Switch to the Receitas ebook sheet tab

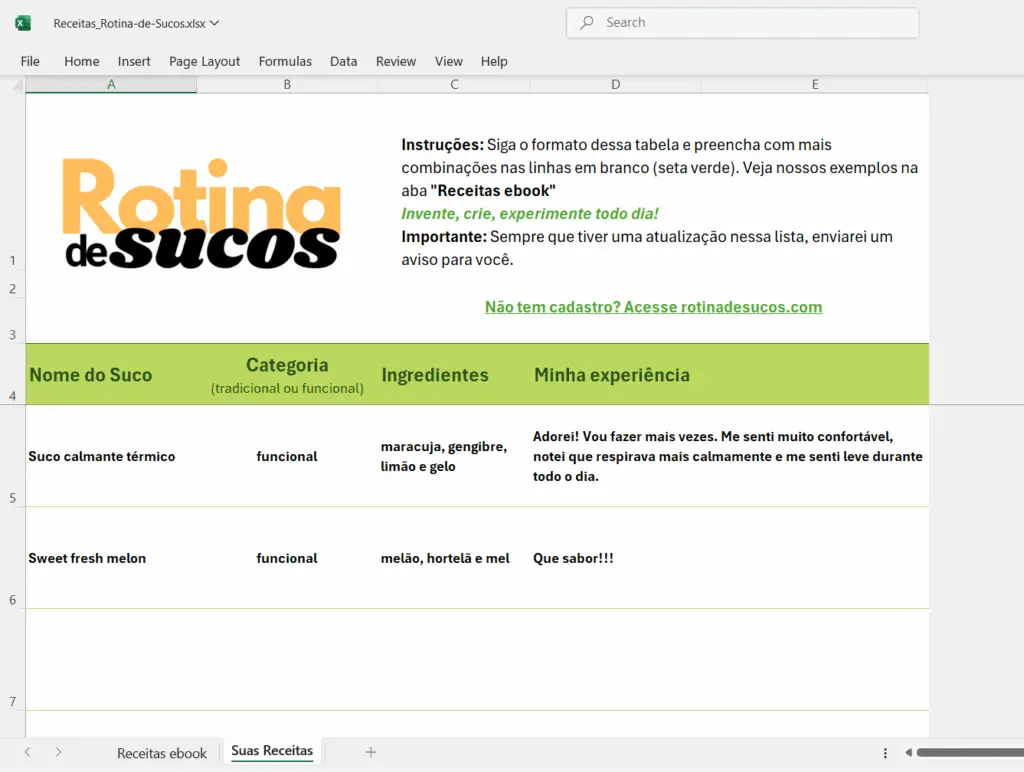tap(162, 753)
